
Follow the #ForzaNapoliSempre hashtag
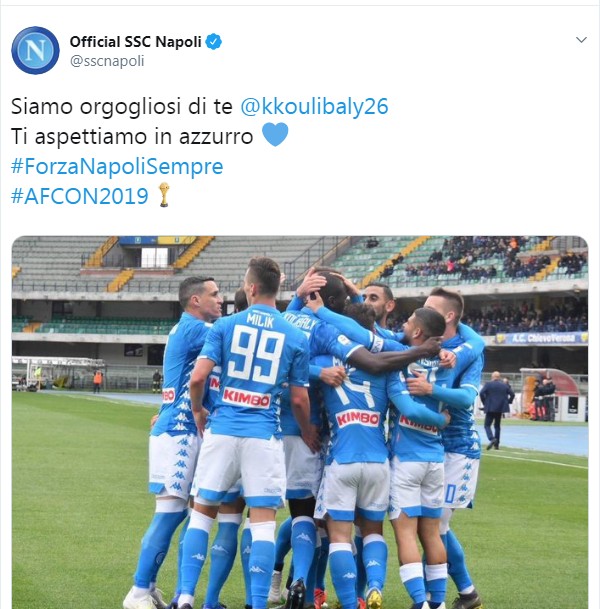click(117, 166)
